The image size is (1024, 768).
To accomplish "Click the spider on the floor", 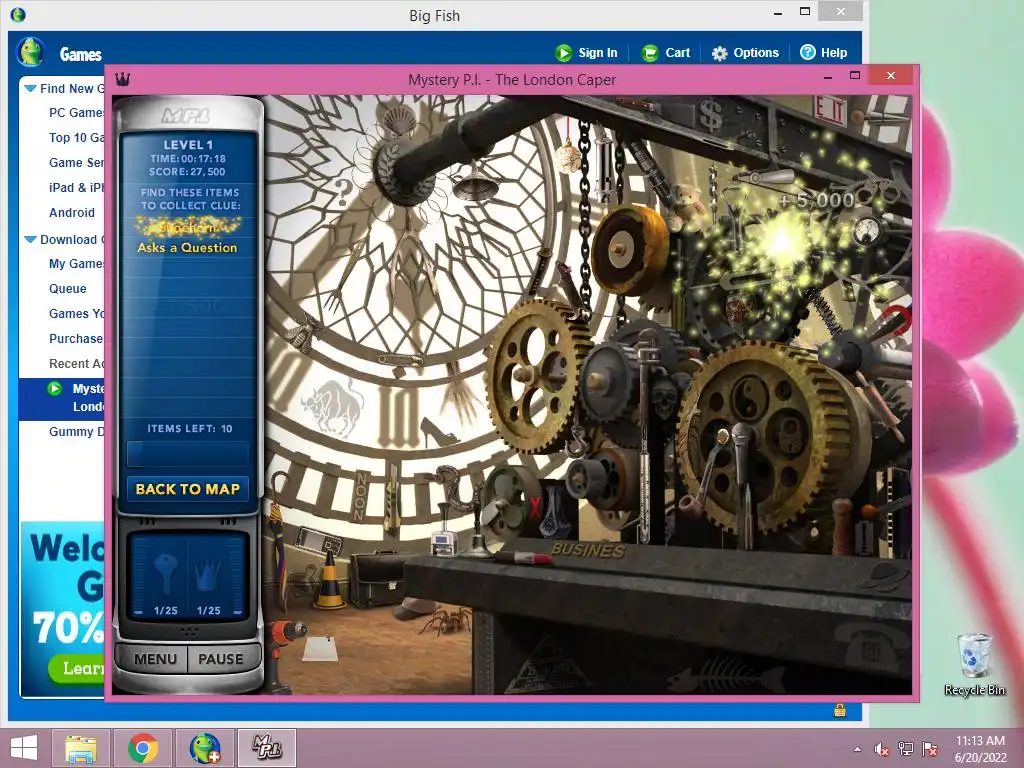I will [446, 620].
